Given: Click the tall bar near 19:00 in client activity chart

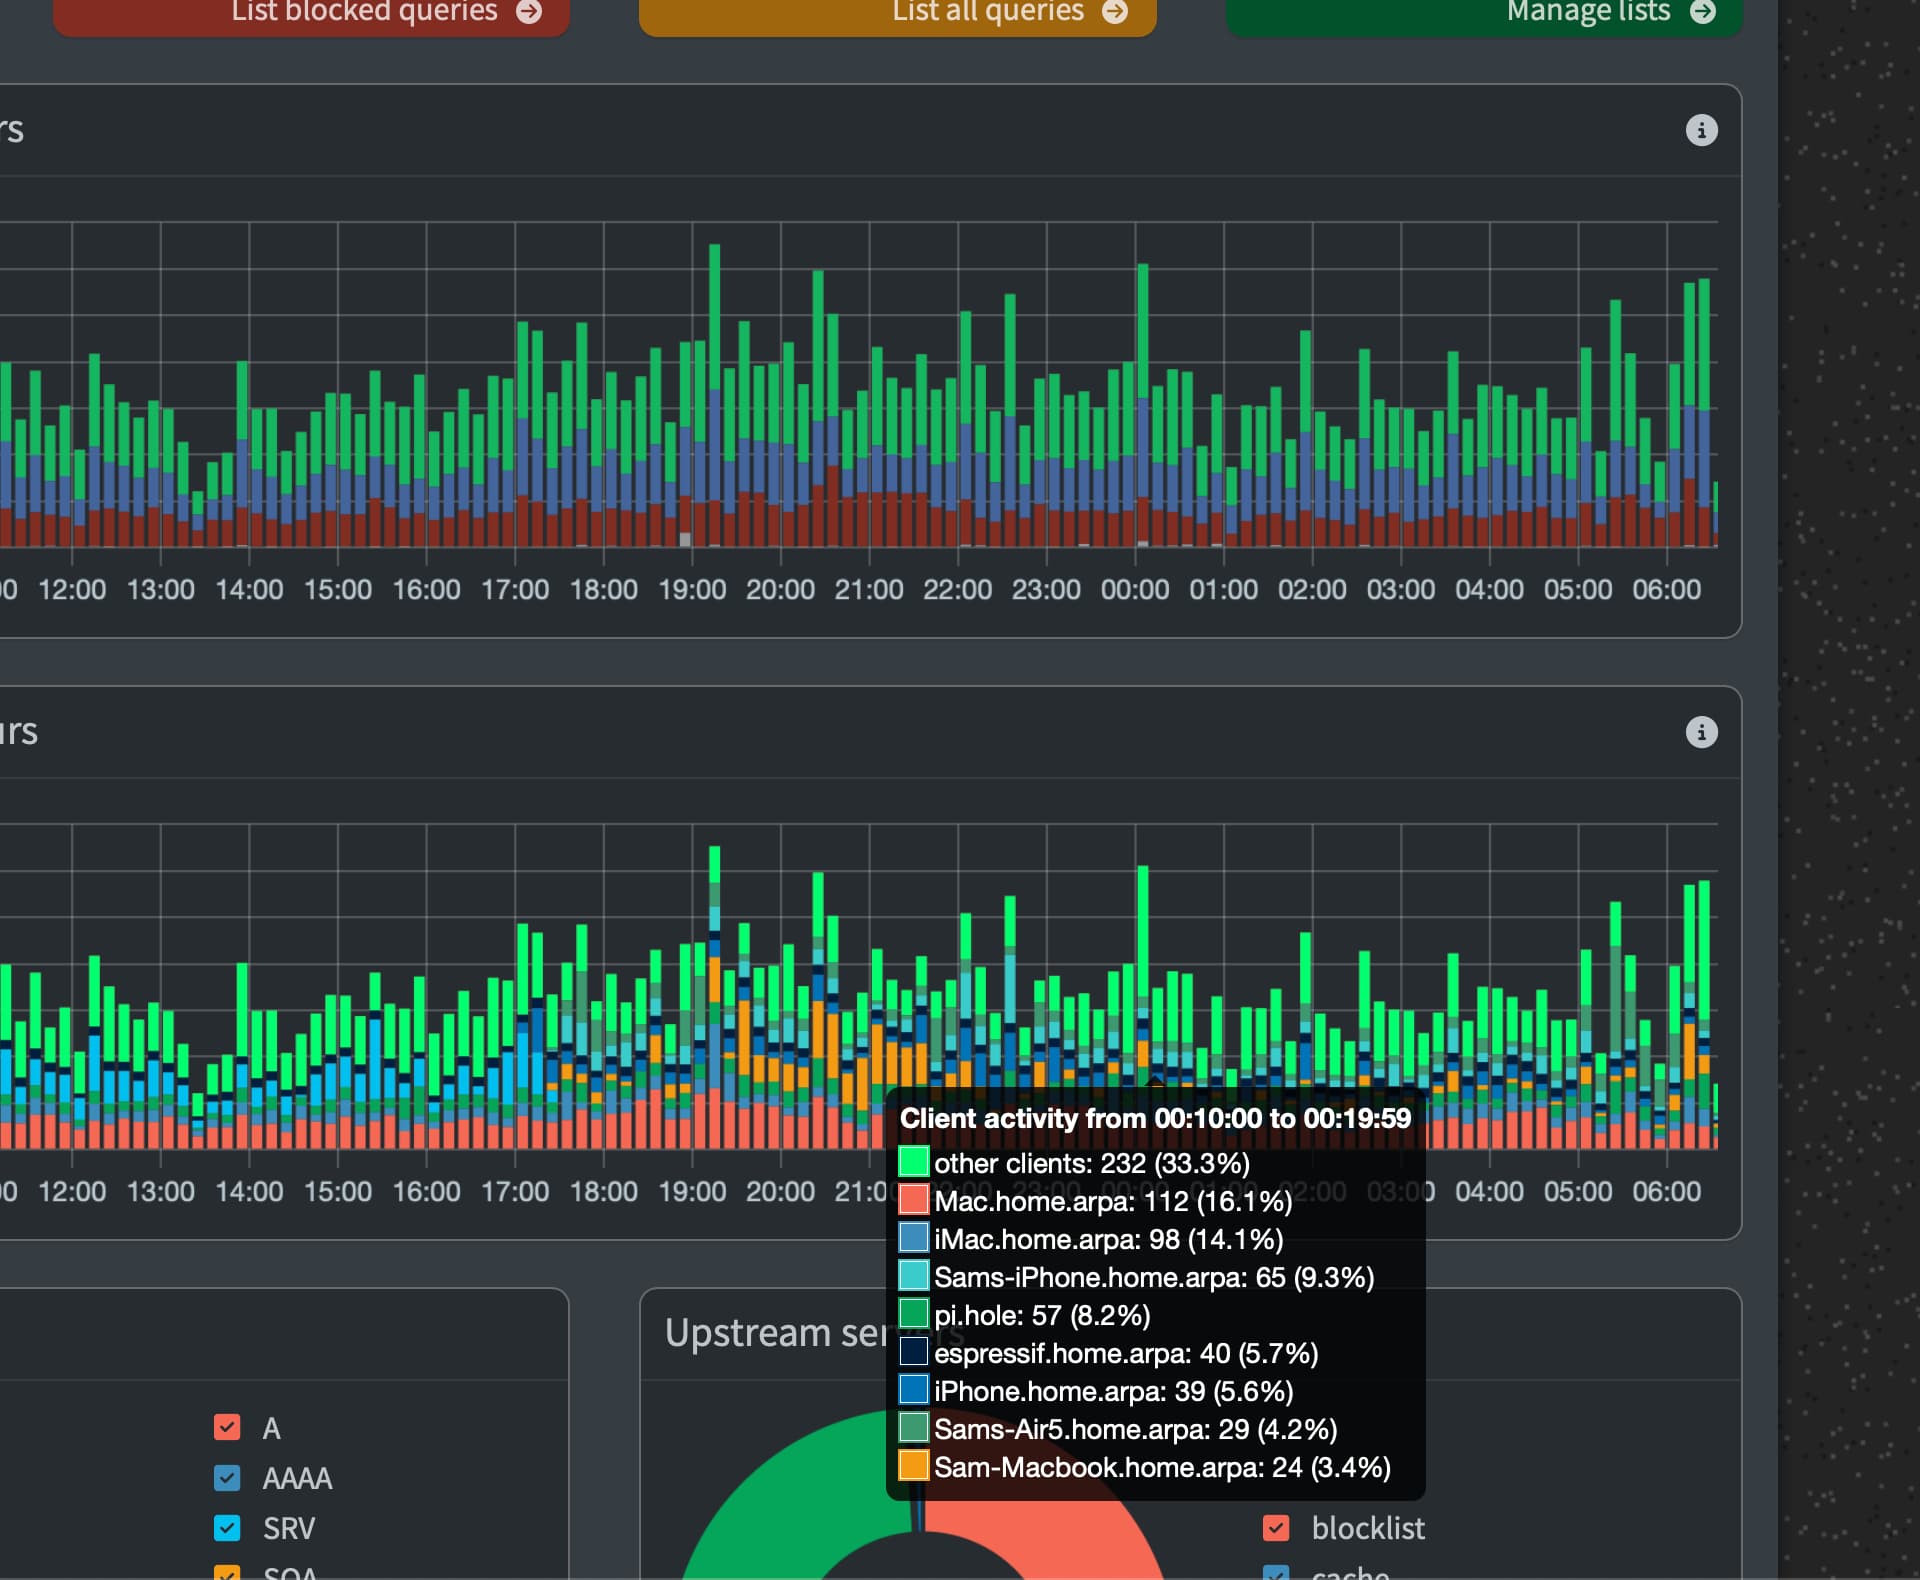Looking at the screenshot, I should (714, 997).
